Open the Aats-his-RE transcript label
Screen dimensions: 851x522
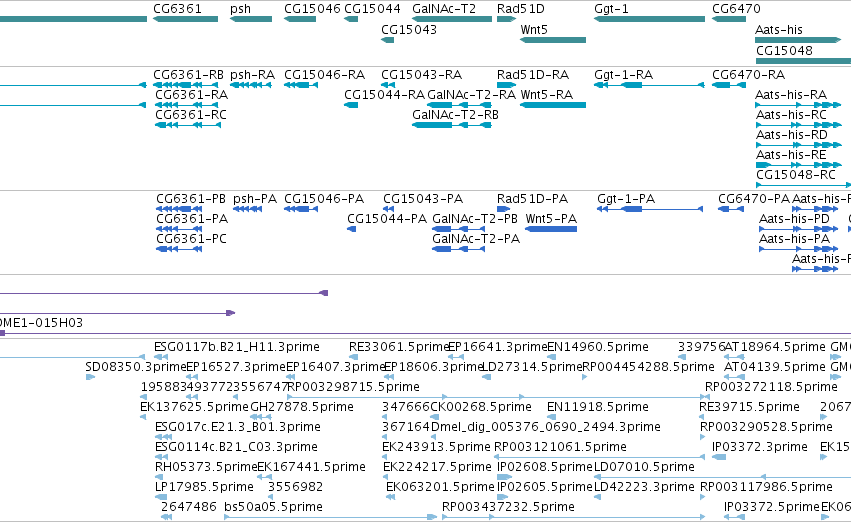pyautogui.click(x=791, y=155)
